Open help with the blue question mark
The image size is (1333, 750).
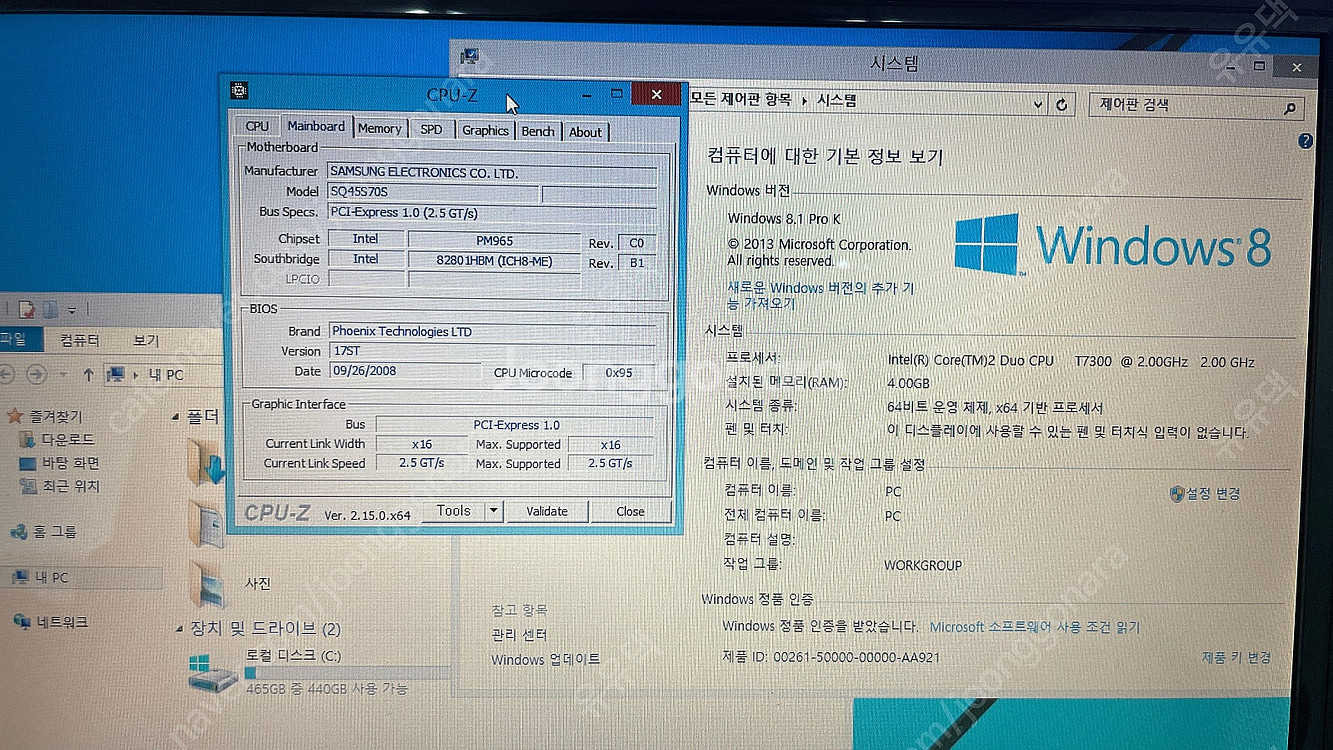coord(1305,142)
